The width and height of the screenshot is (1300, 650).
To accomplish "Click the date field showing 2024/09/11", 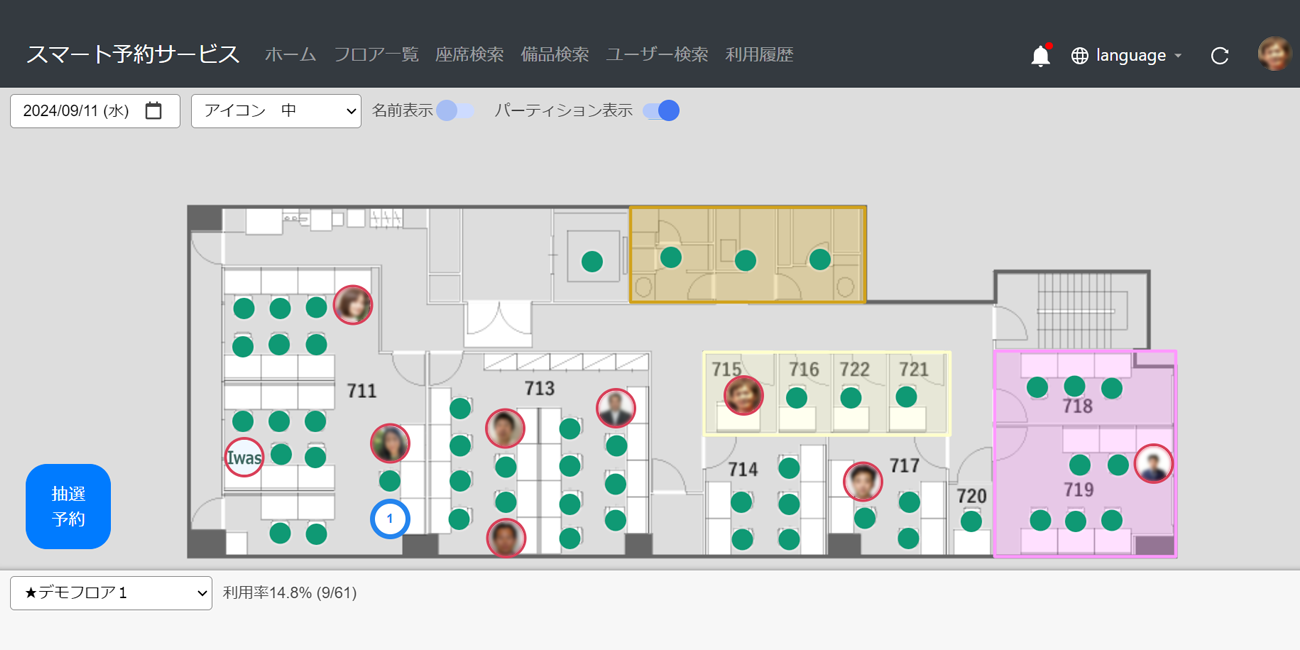I will click(78, 111).
